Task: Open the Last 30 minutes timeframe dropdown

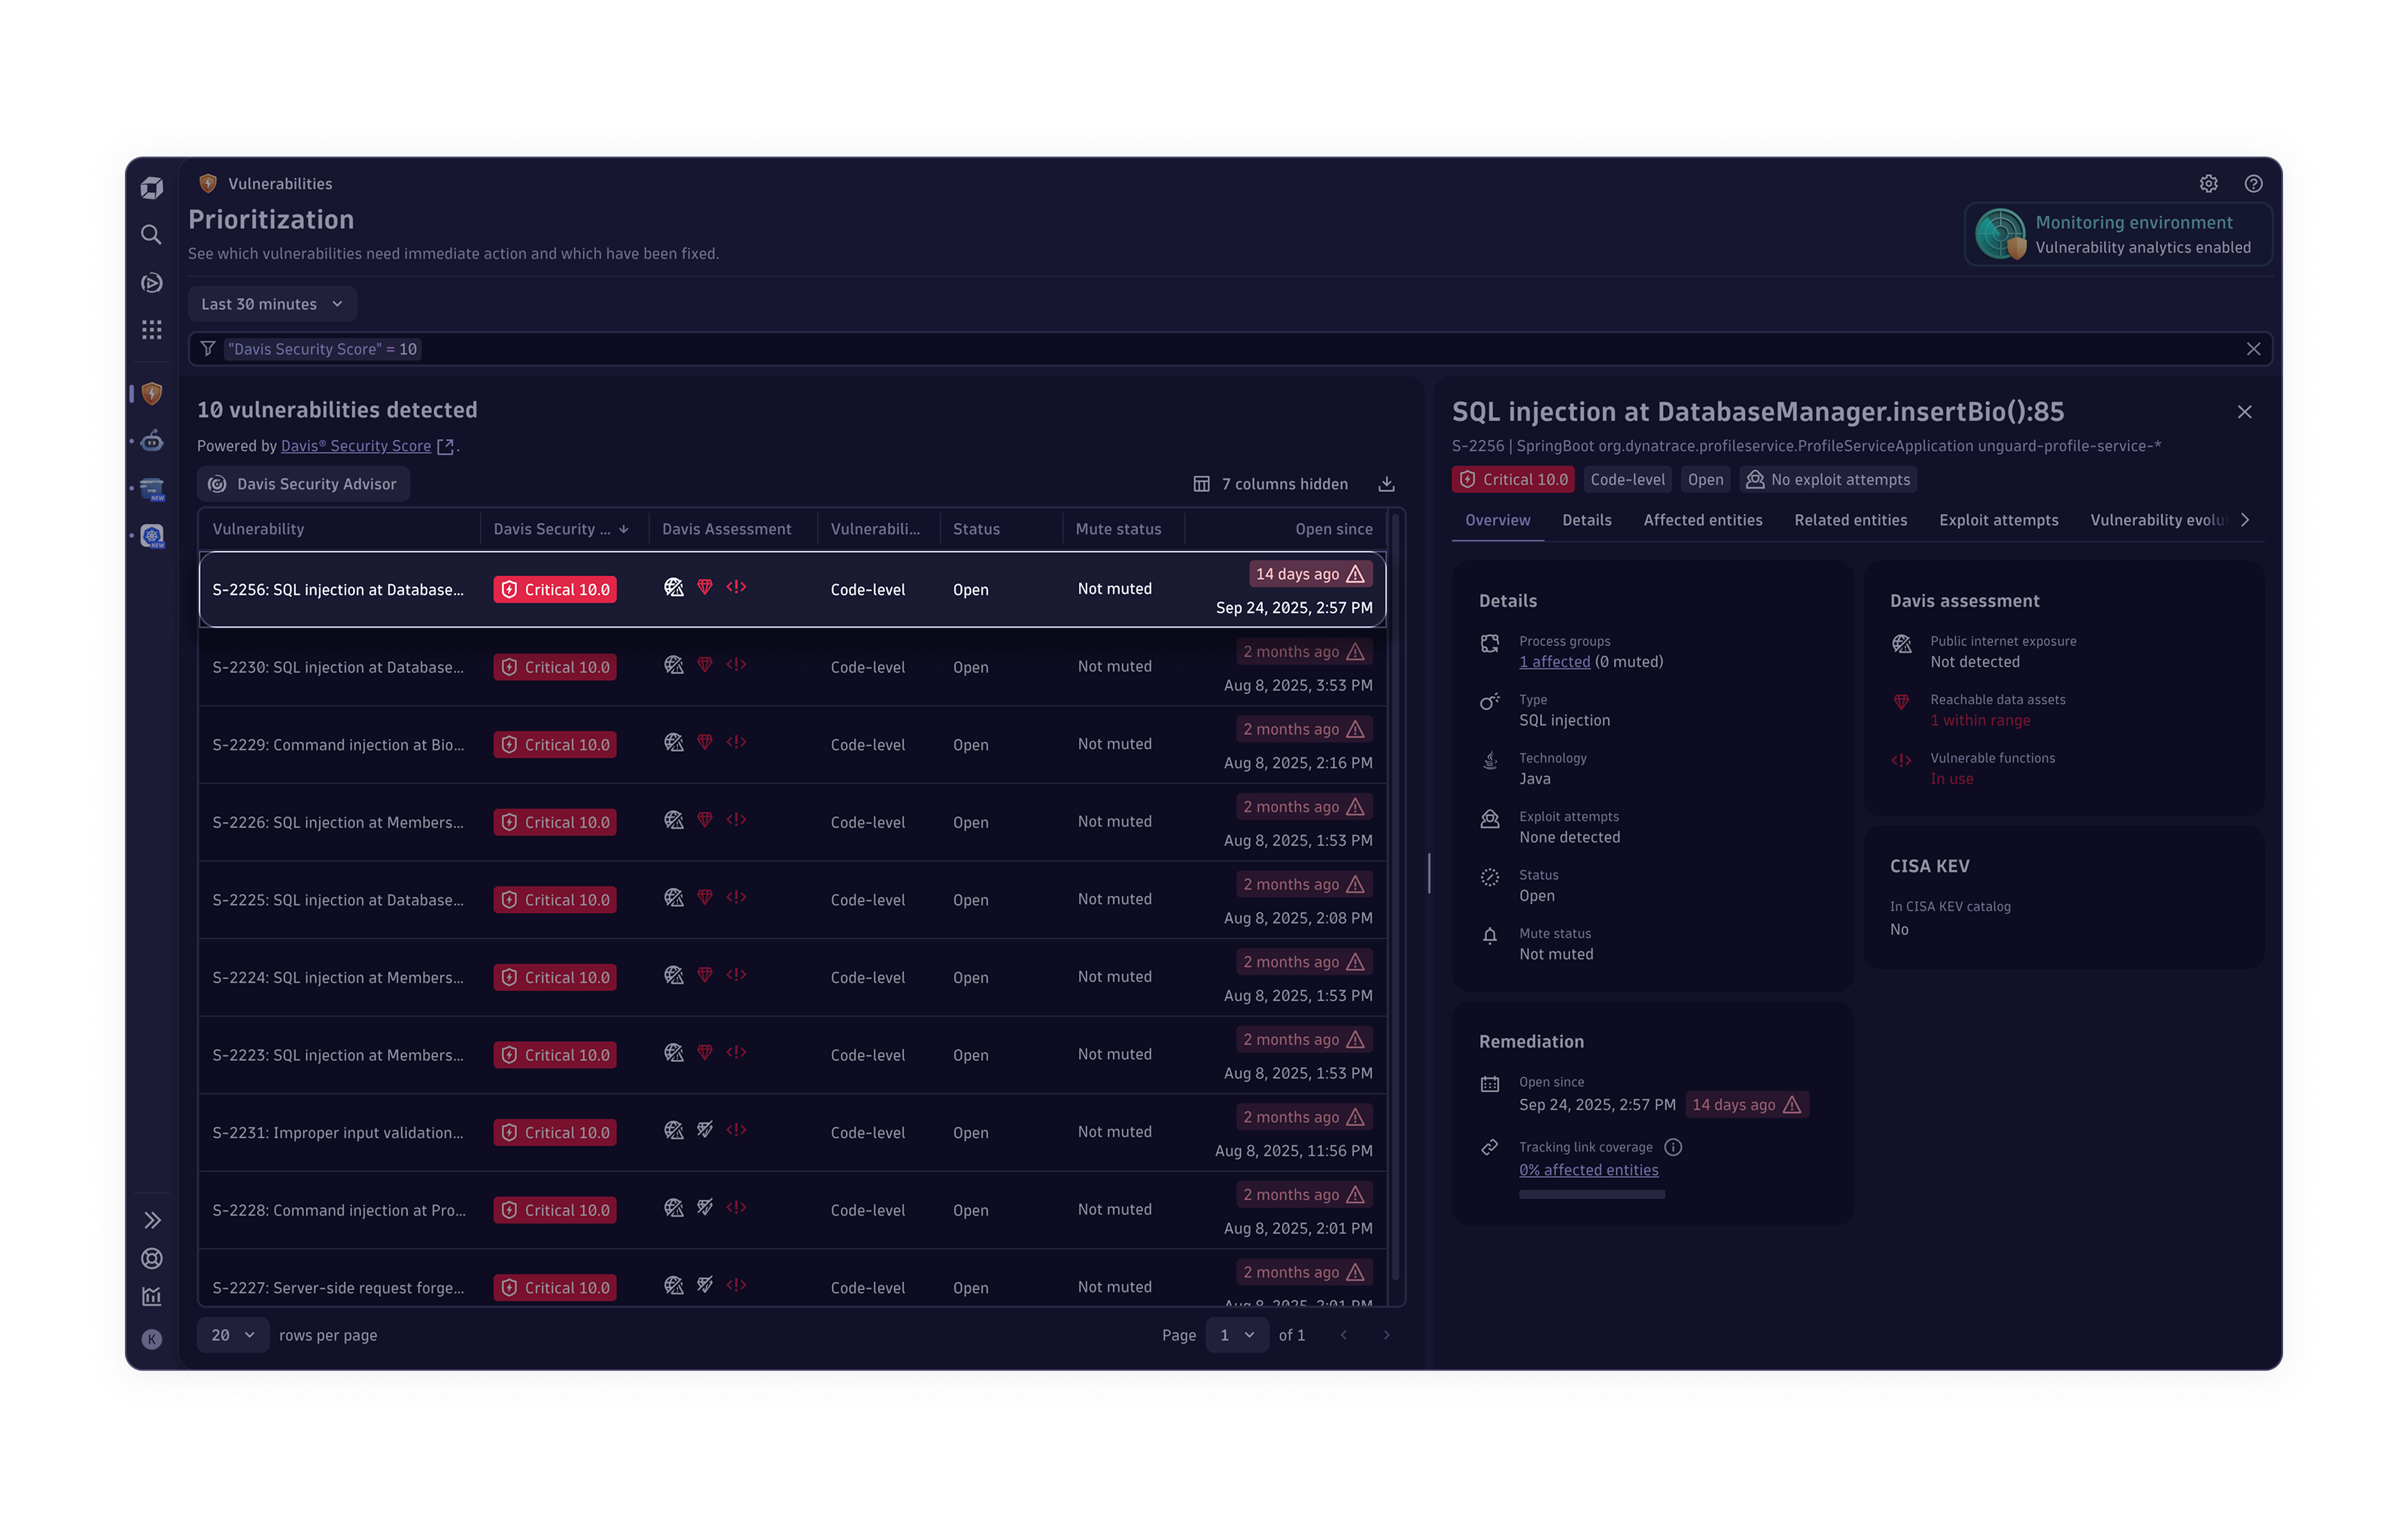Action: coord(271,304)
